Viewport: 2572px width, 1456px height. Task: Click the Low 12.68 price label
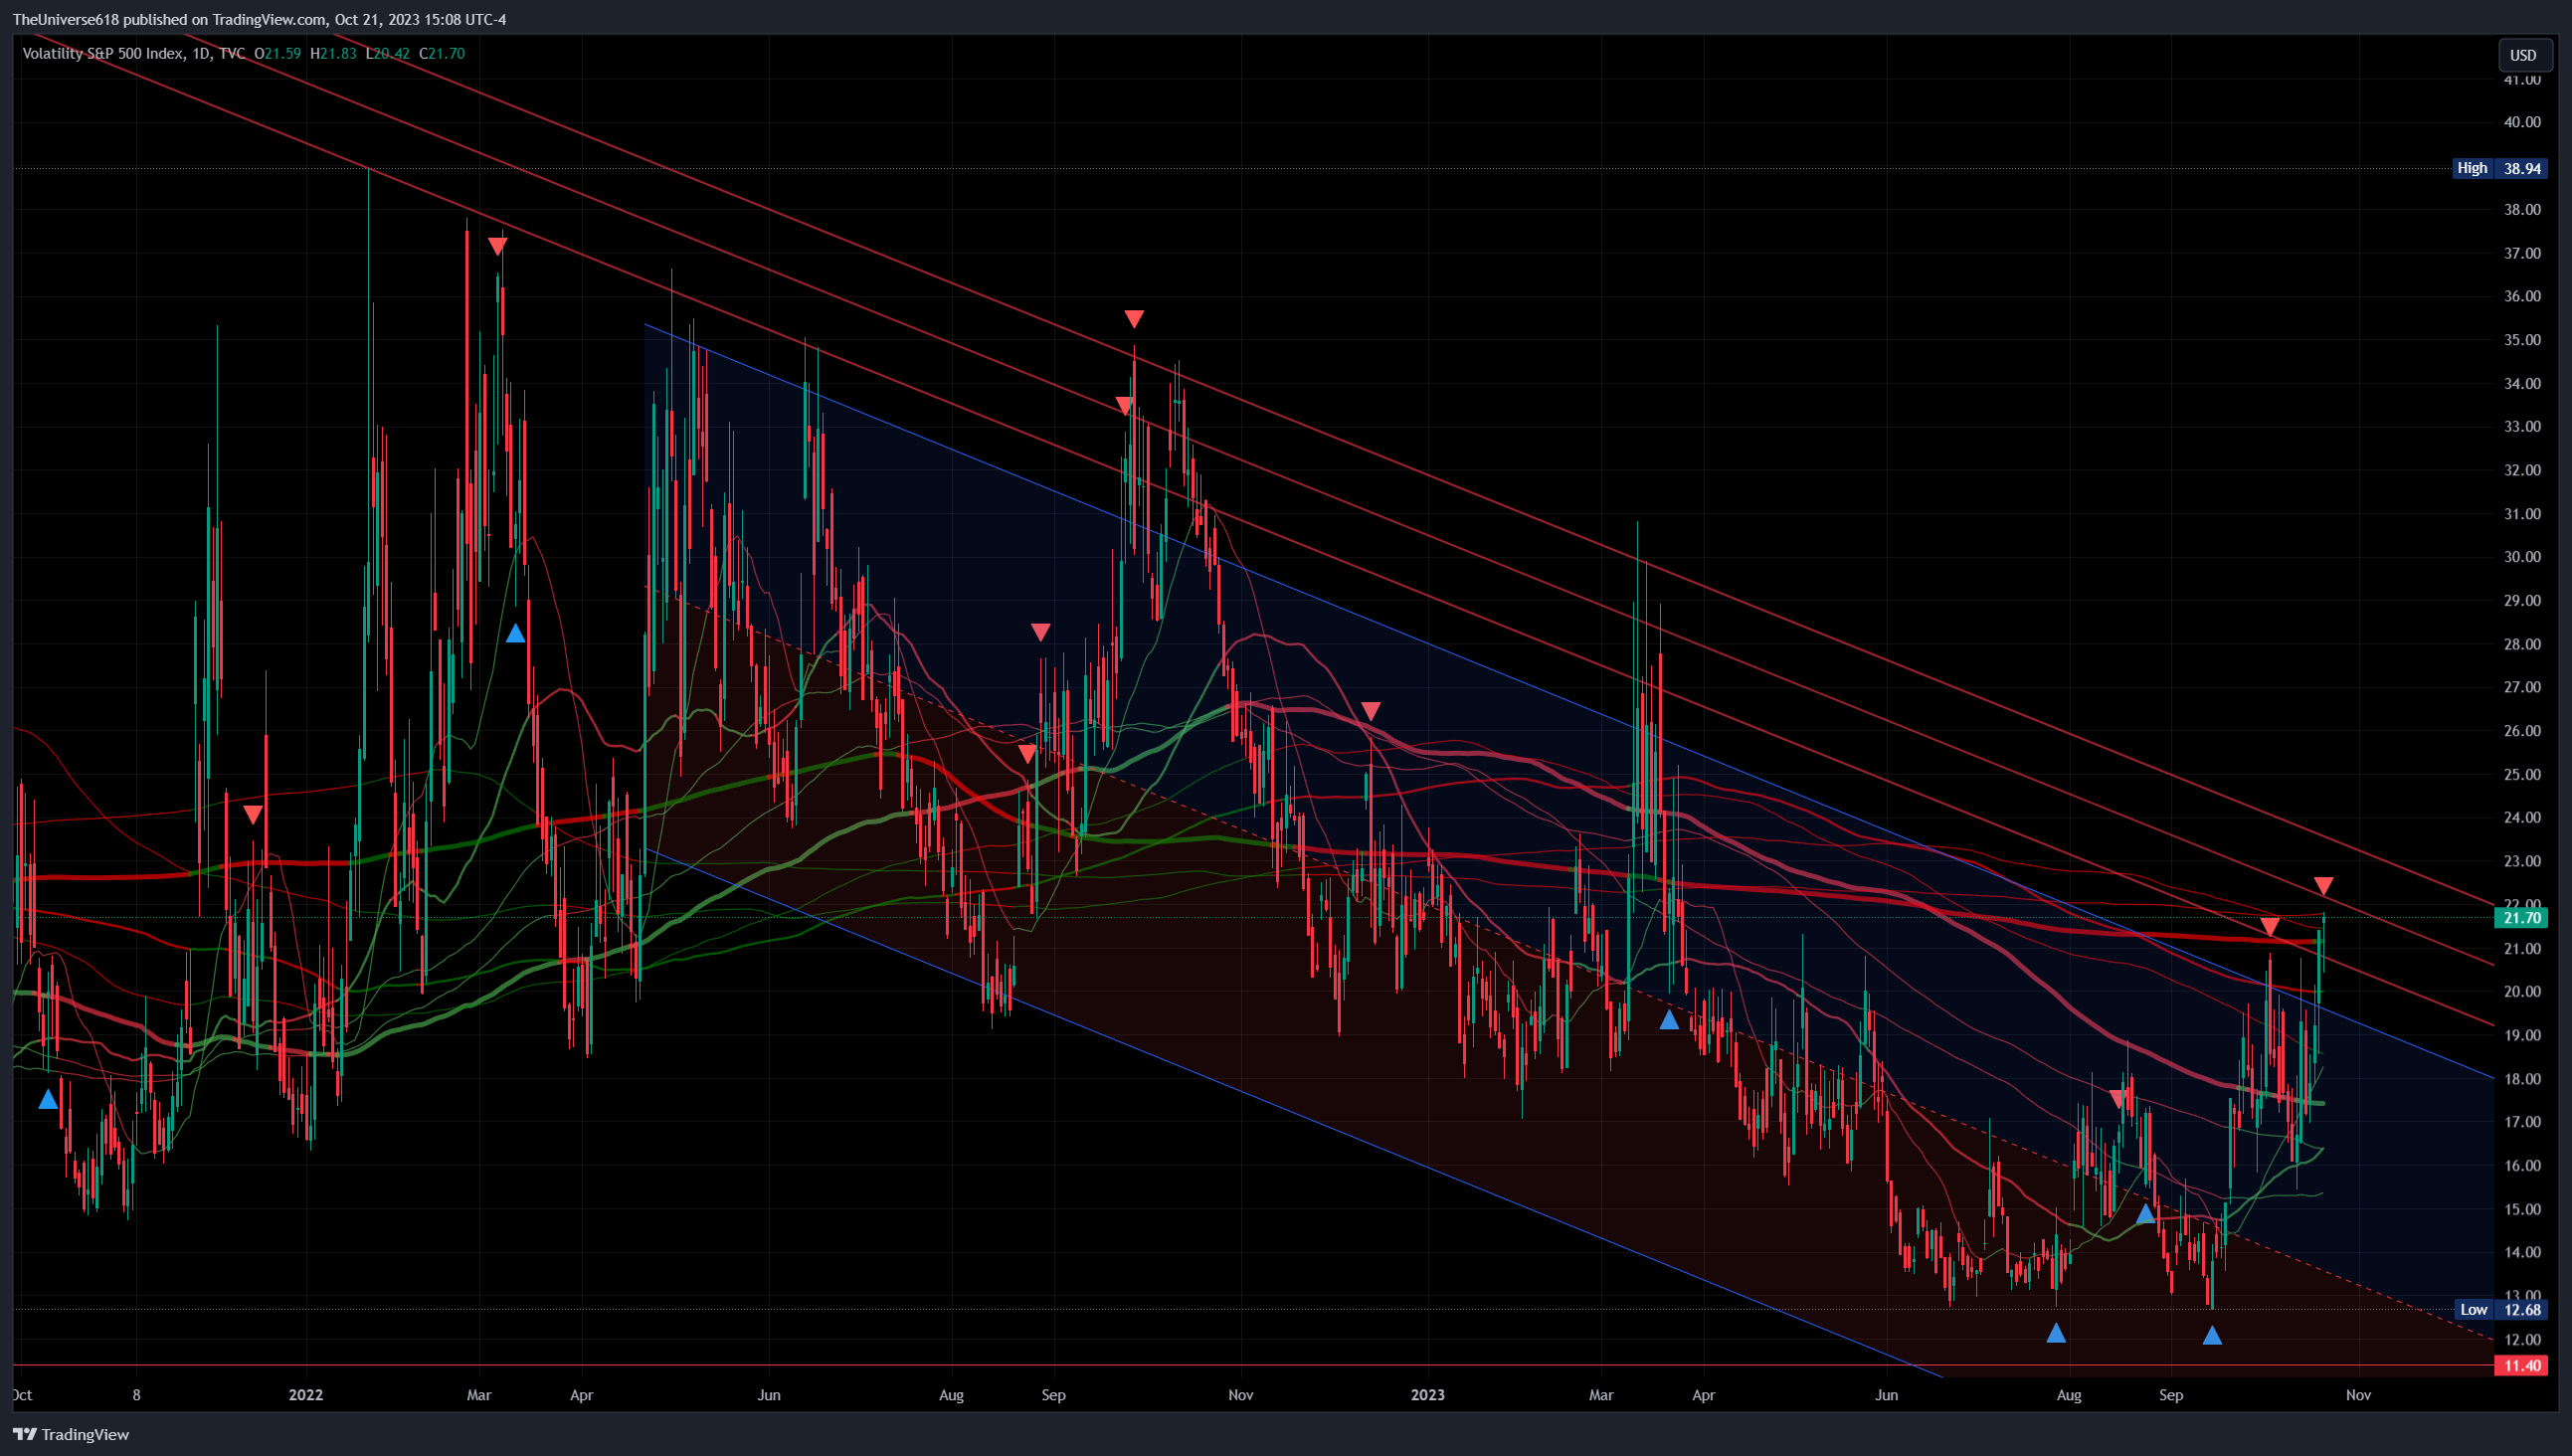click(2500, 1309)
